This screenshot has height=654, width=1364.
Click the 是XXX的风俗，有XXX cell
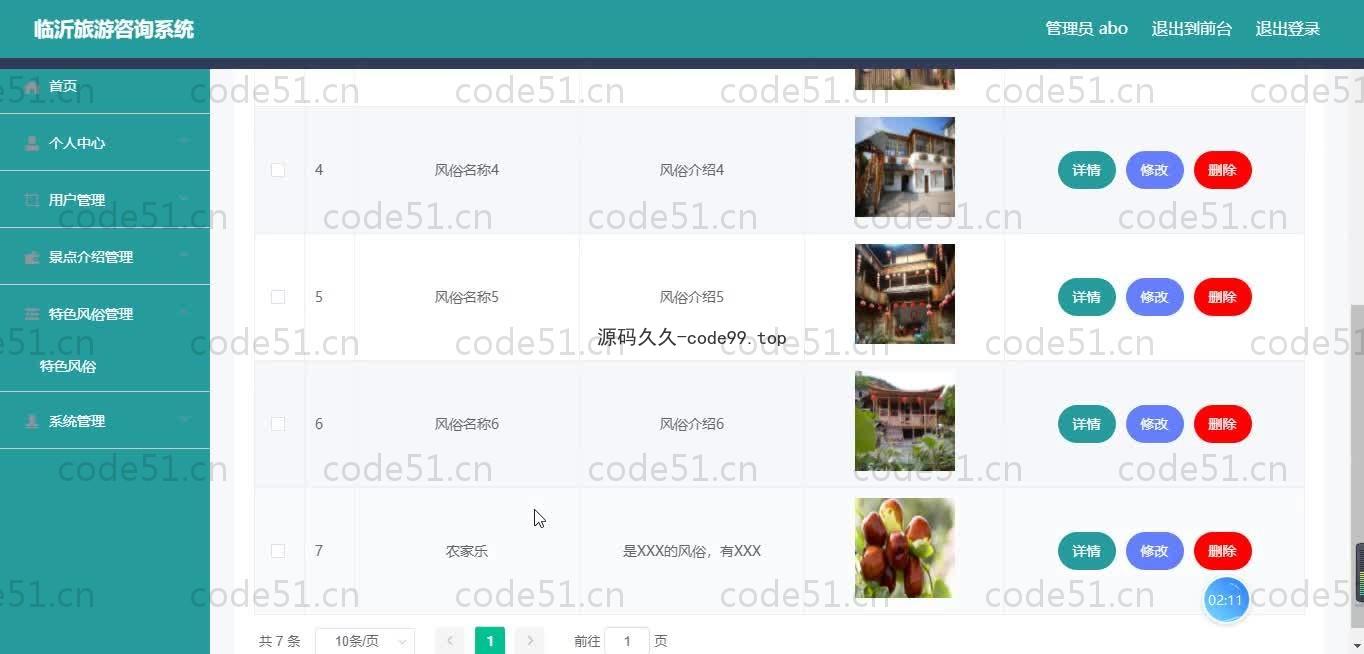(692, 551)
